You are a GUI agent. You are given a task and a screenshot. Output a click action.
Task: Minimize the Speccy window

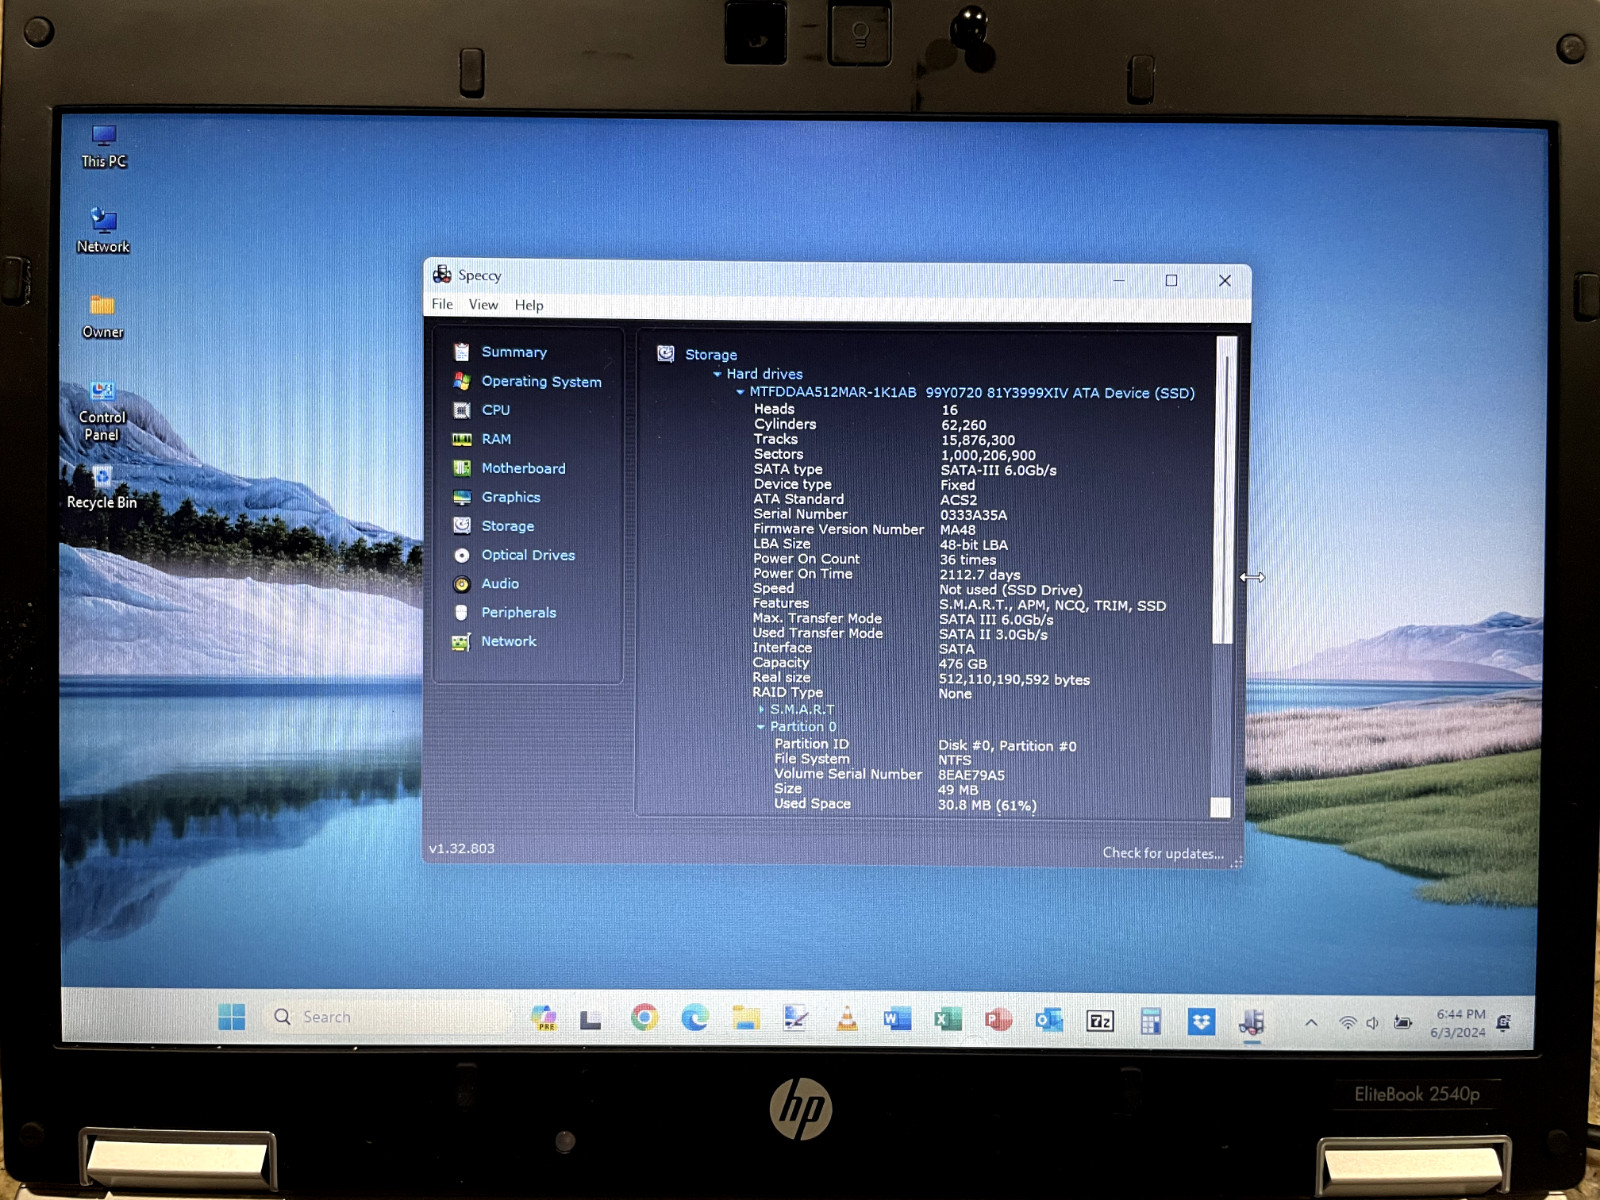point(1119,281)
